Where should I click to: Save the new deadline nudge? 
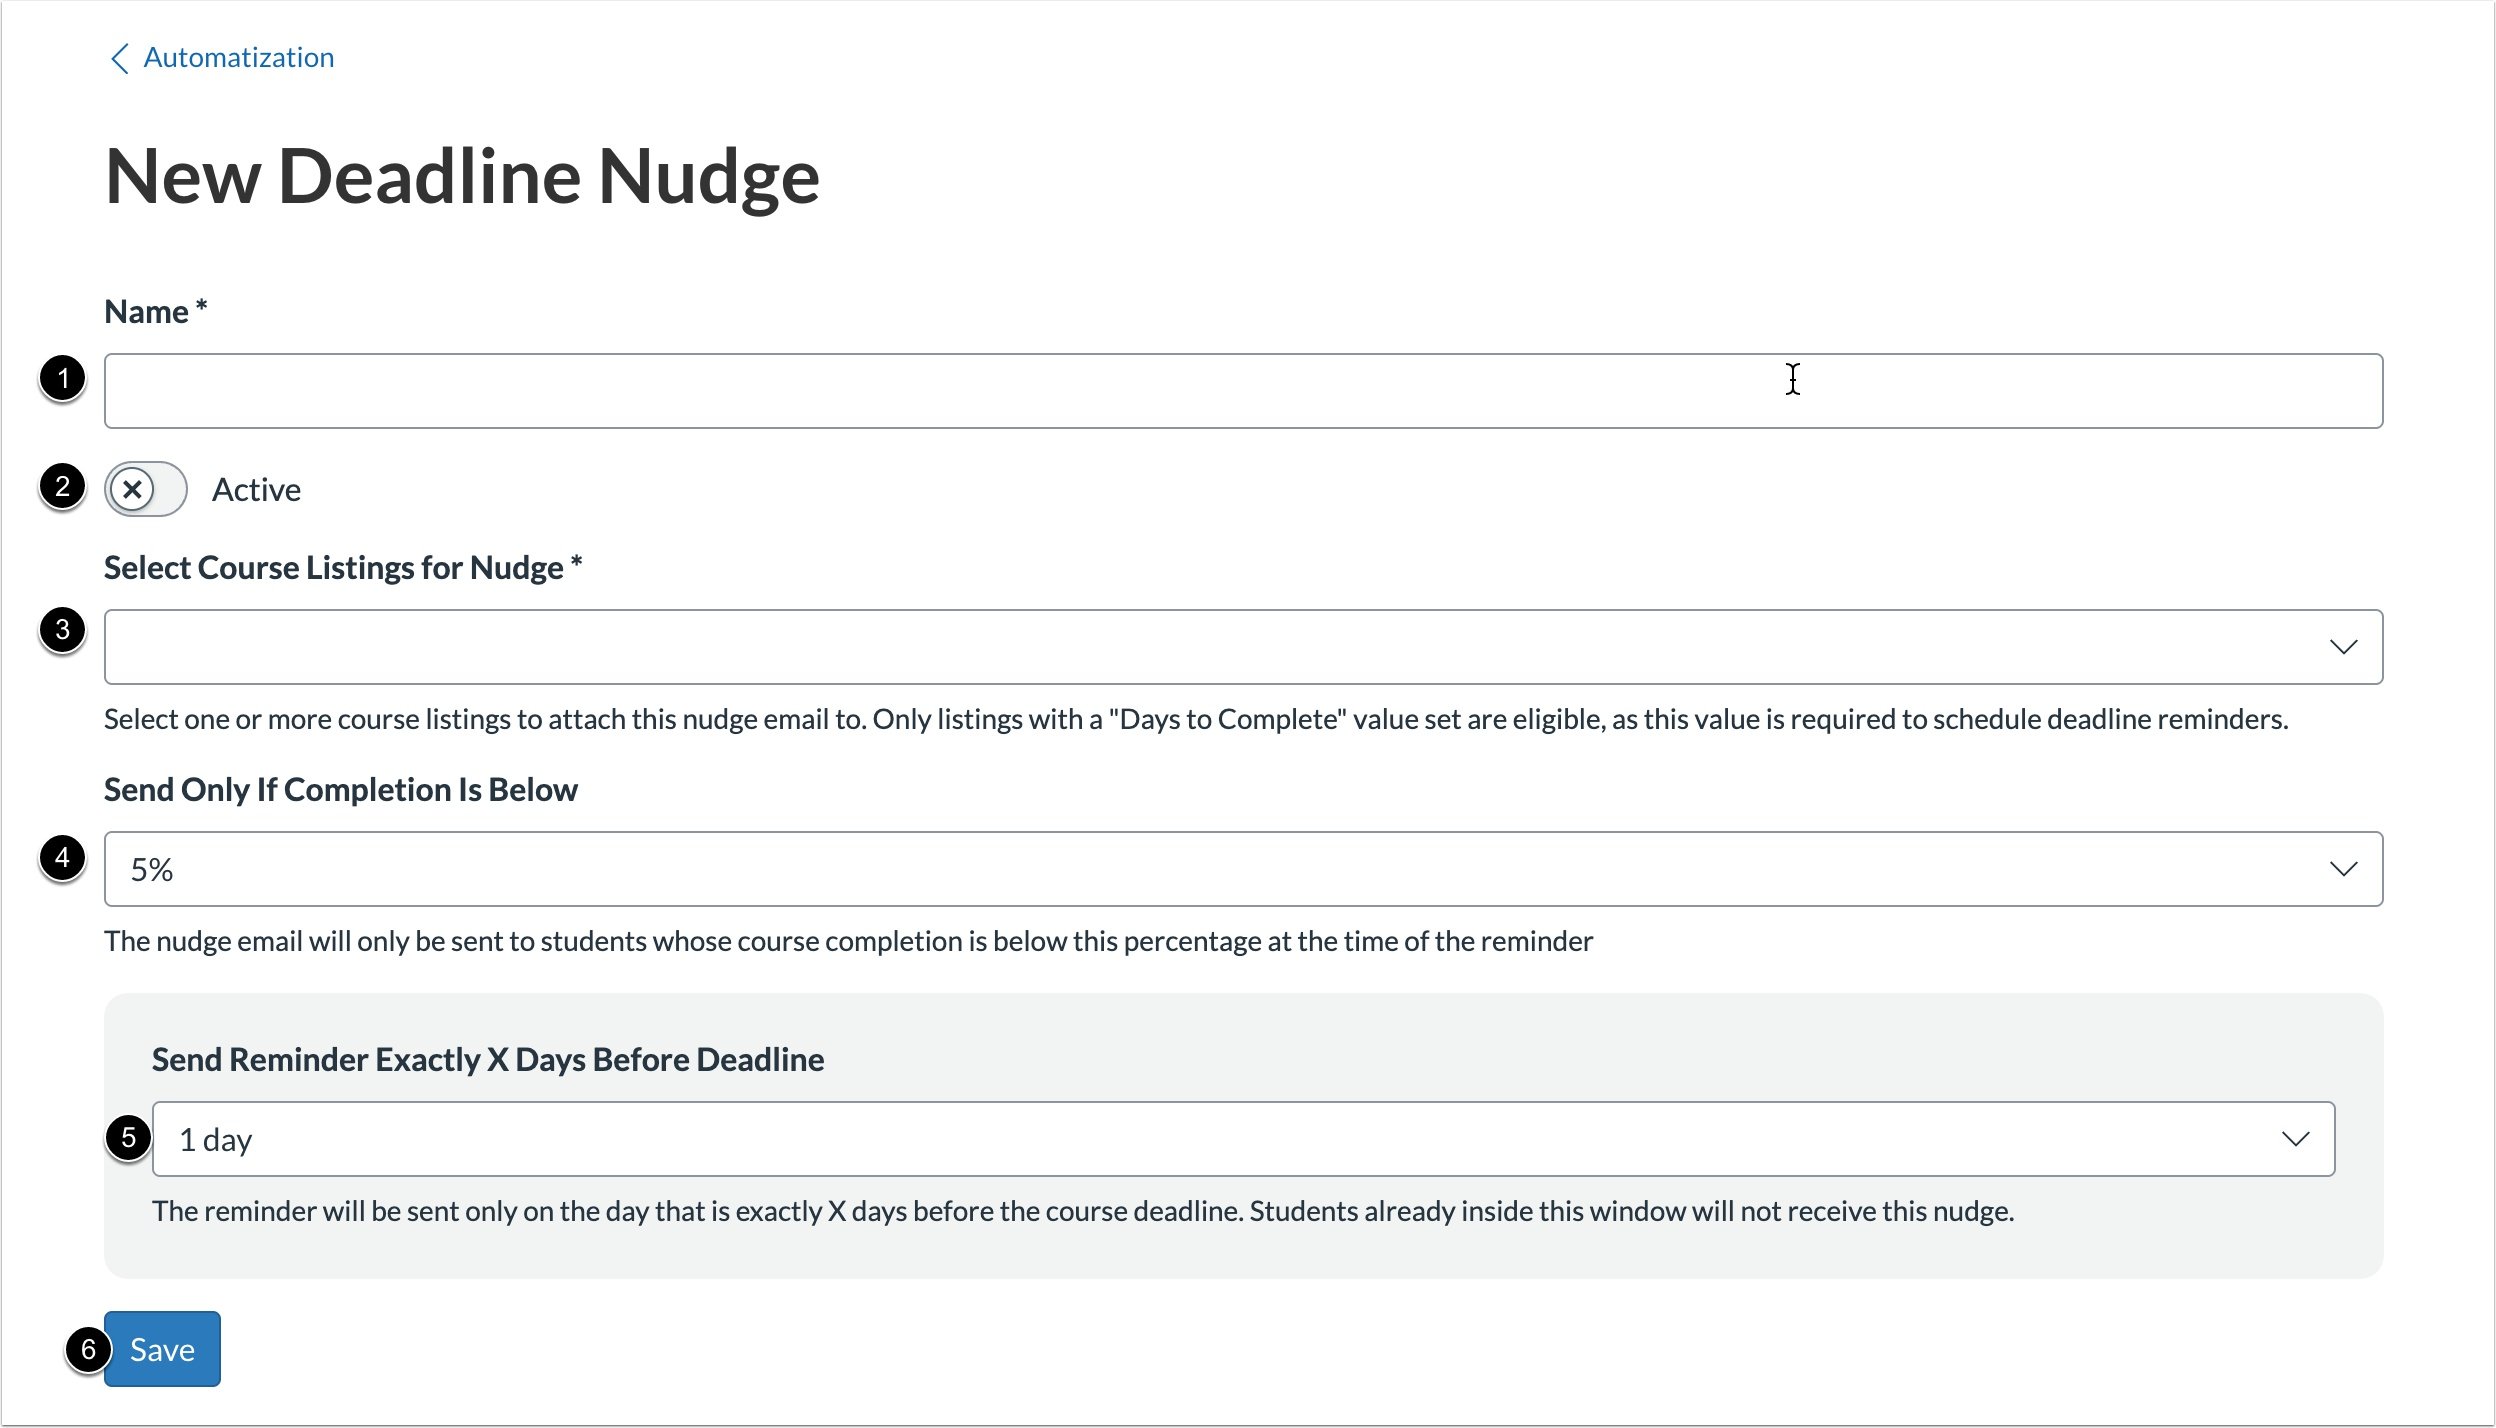162,1349
